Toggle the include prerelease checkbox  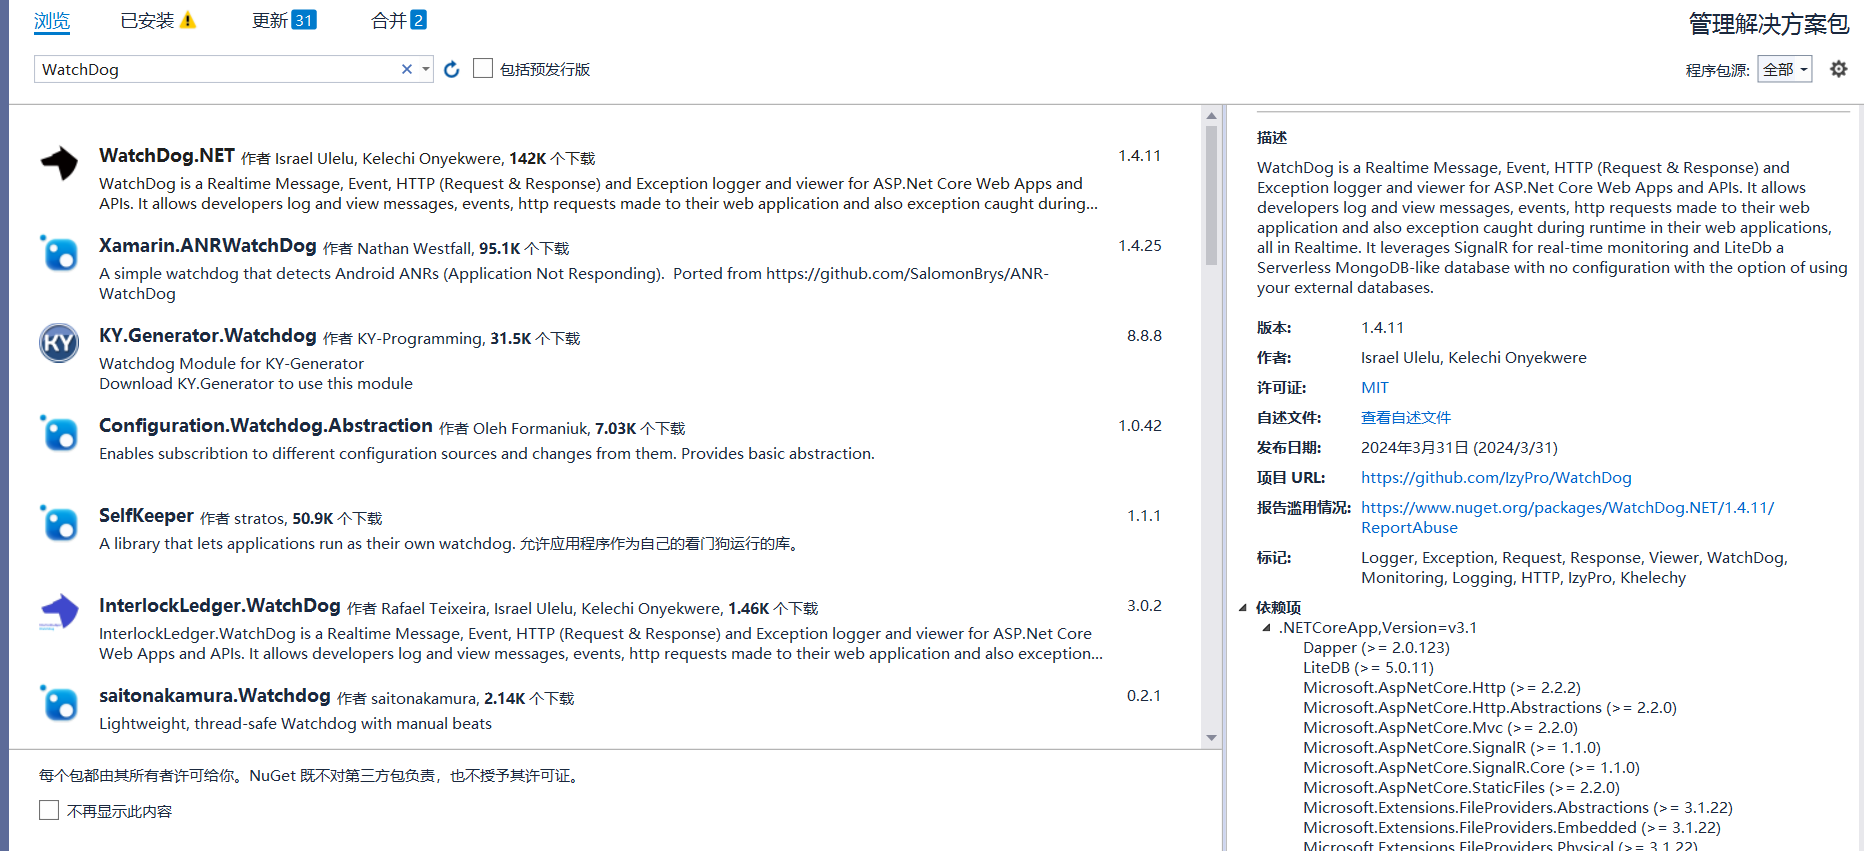483,68
